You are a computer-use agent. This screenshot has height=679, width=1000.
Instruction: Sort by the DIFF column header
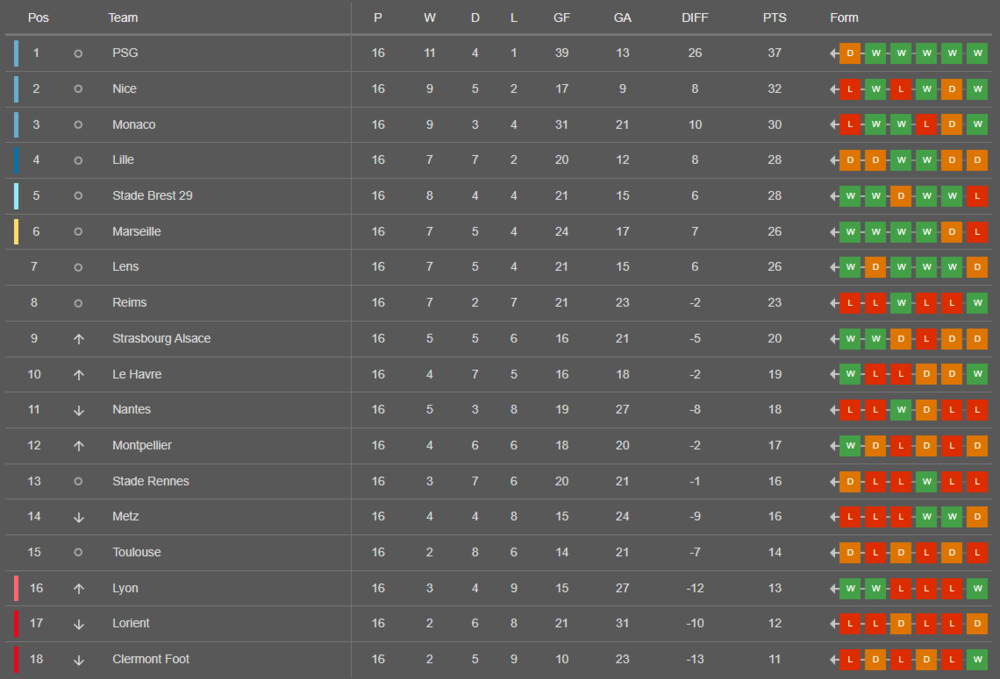click(x=694, y=18)
